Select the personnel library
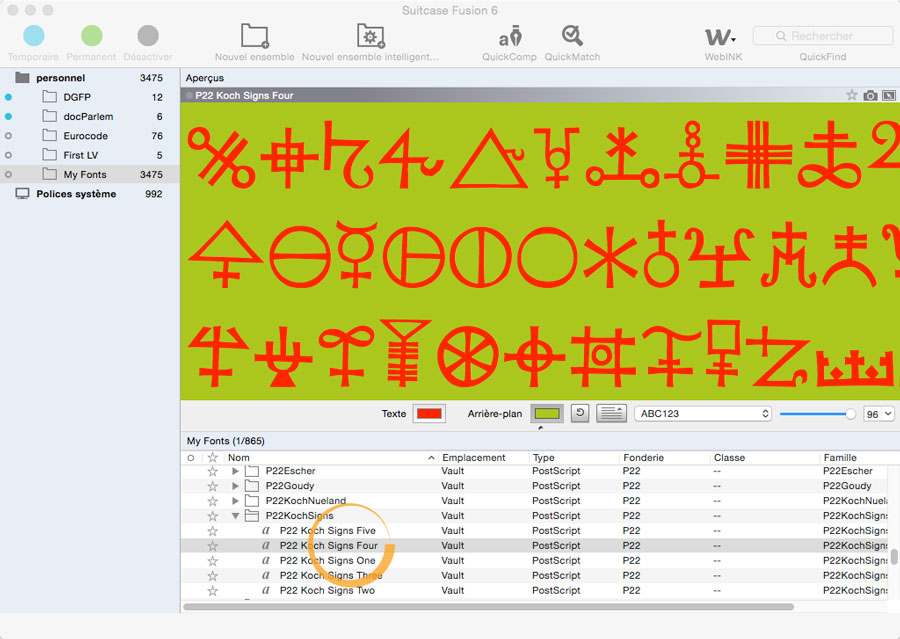The height and width of the screenshot is (639, 900). pyautogui.click(x=90, y=78)
